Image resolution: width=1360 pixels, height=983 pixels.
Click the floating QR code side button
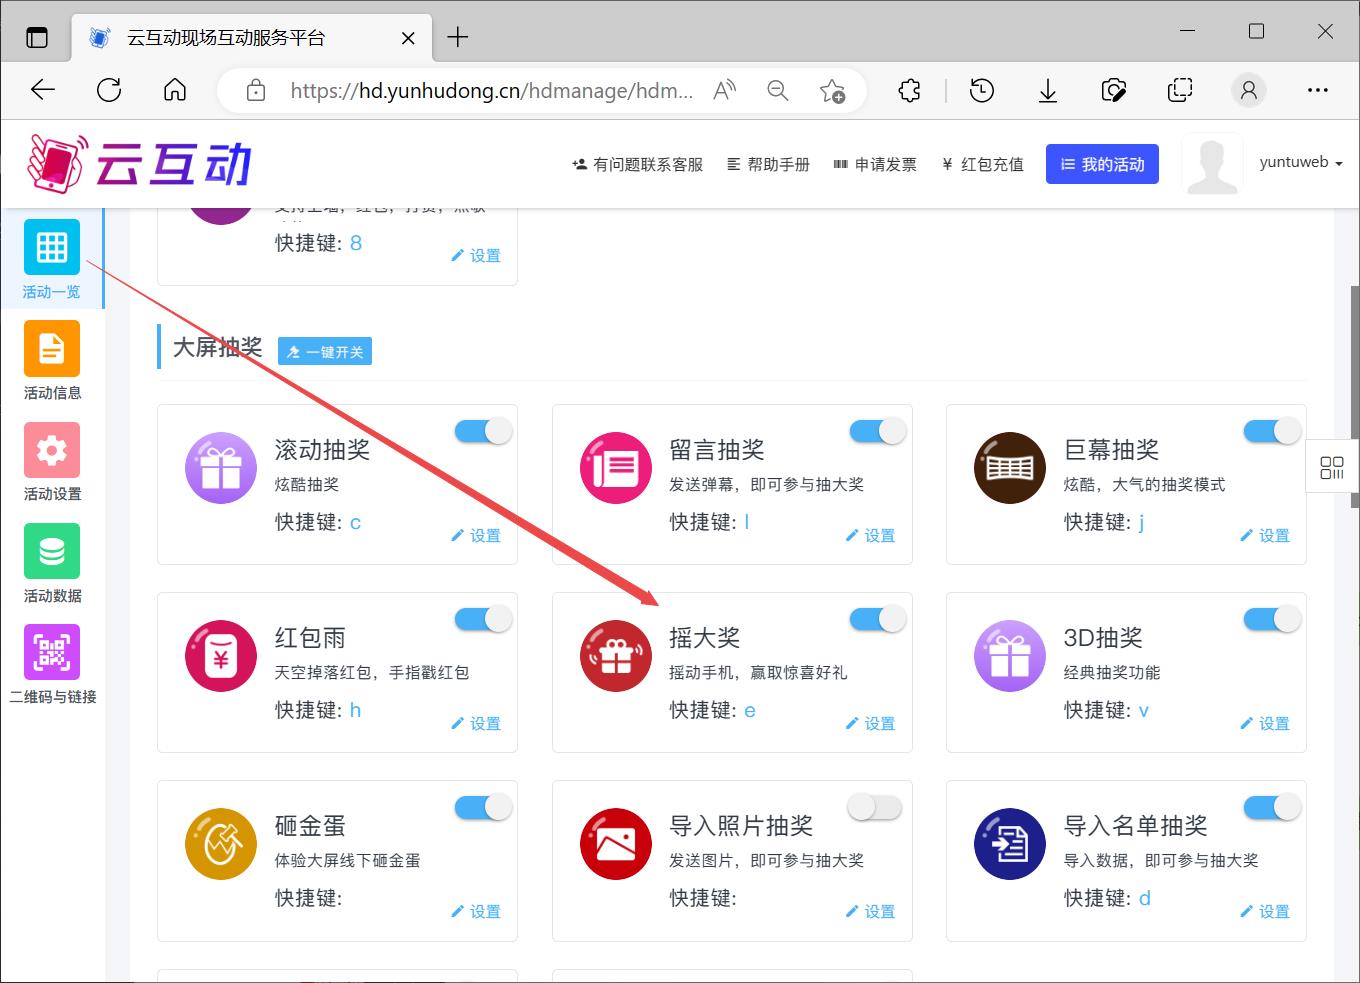pos(1332,467)
